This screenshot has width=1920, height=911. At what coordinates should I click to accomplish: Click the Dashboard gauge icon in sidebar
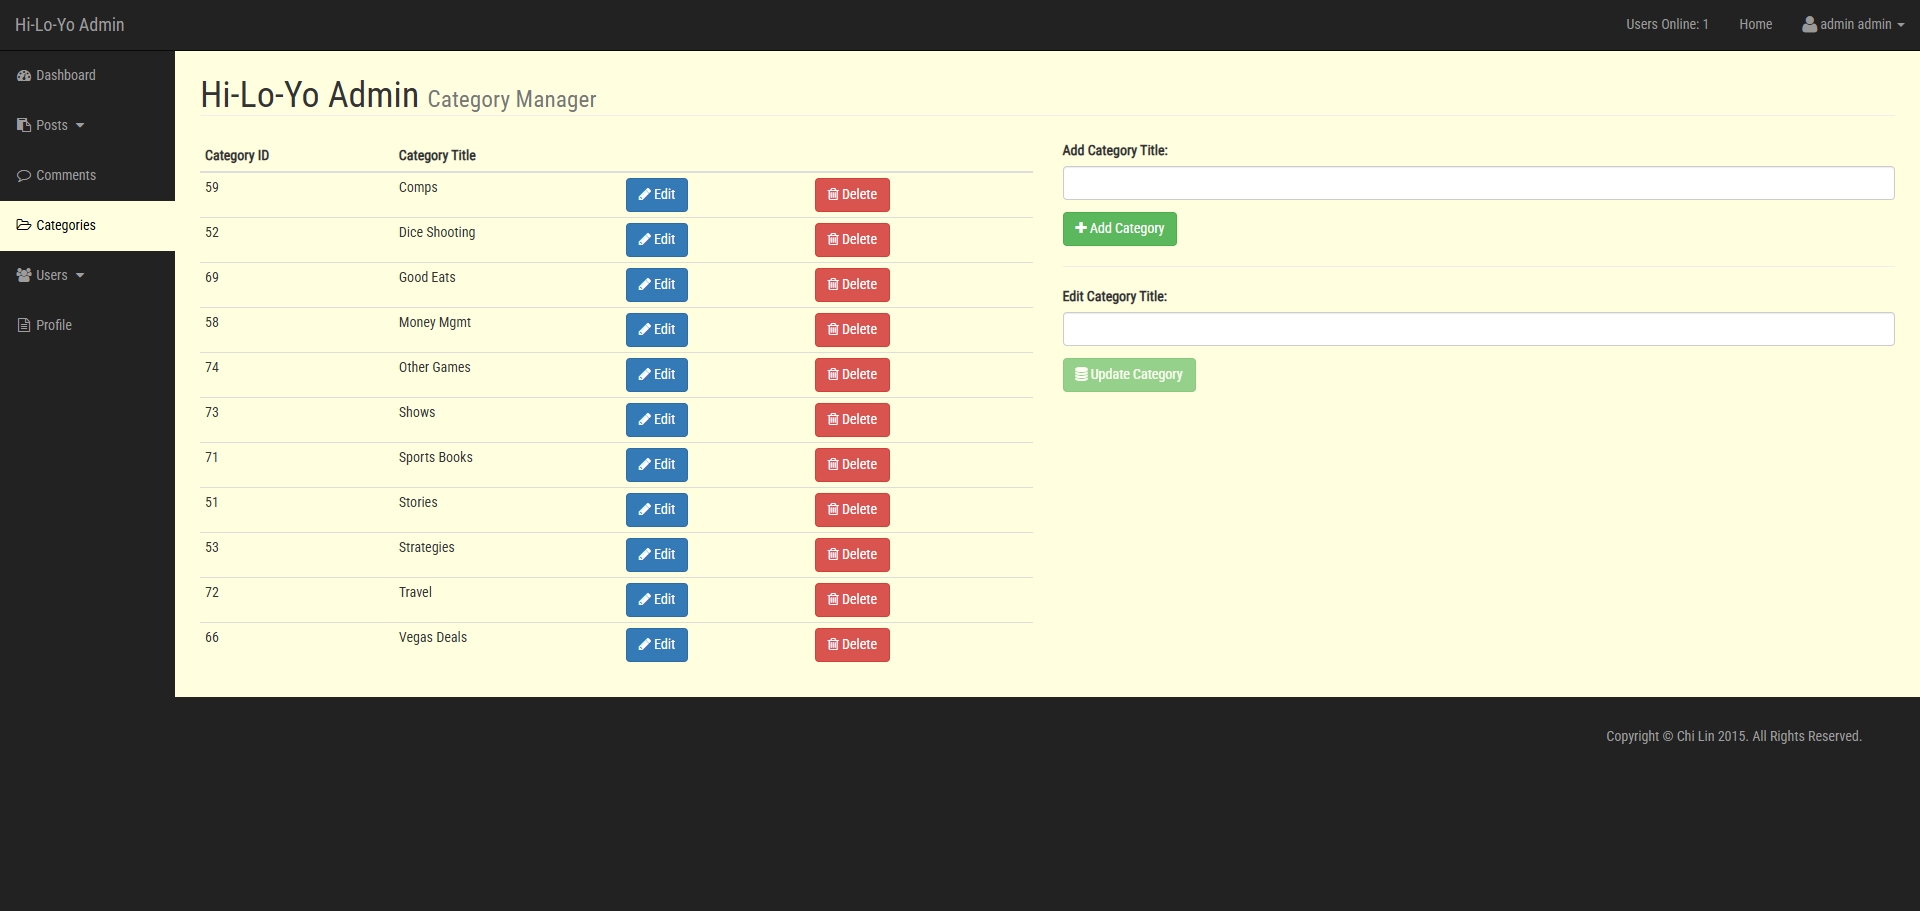[24, 76]
